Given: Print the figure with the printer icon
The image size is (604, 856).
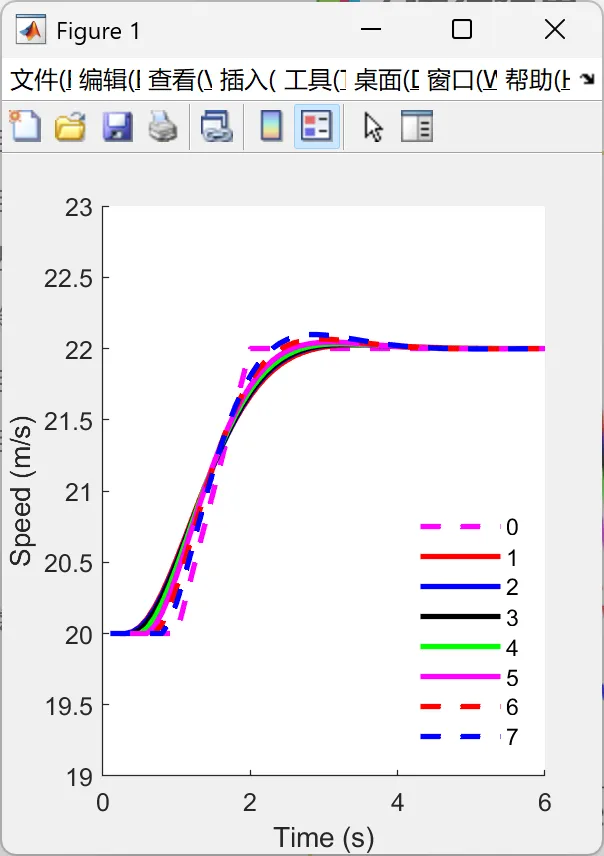Looking at the screenshot, I should (163, 126).
